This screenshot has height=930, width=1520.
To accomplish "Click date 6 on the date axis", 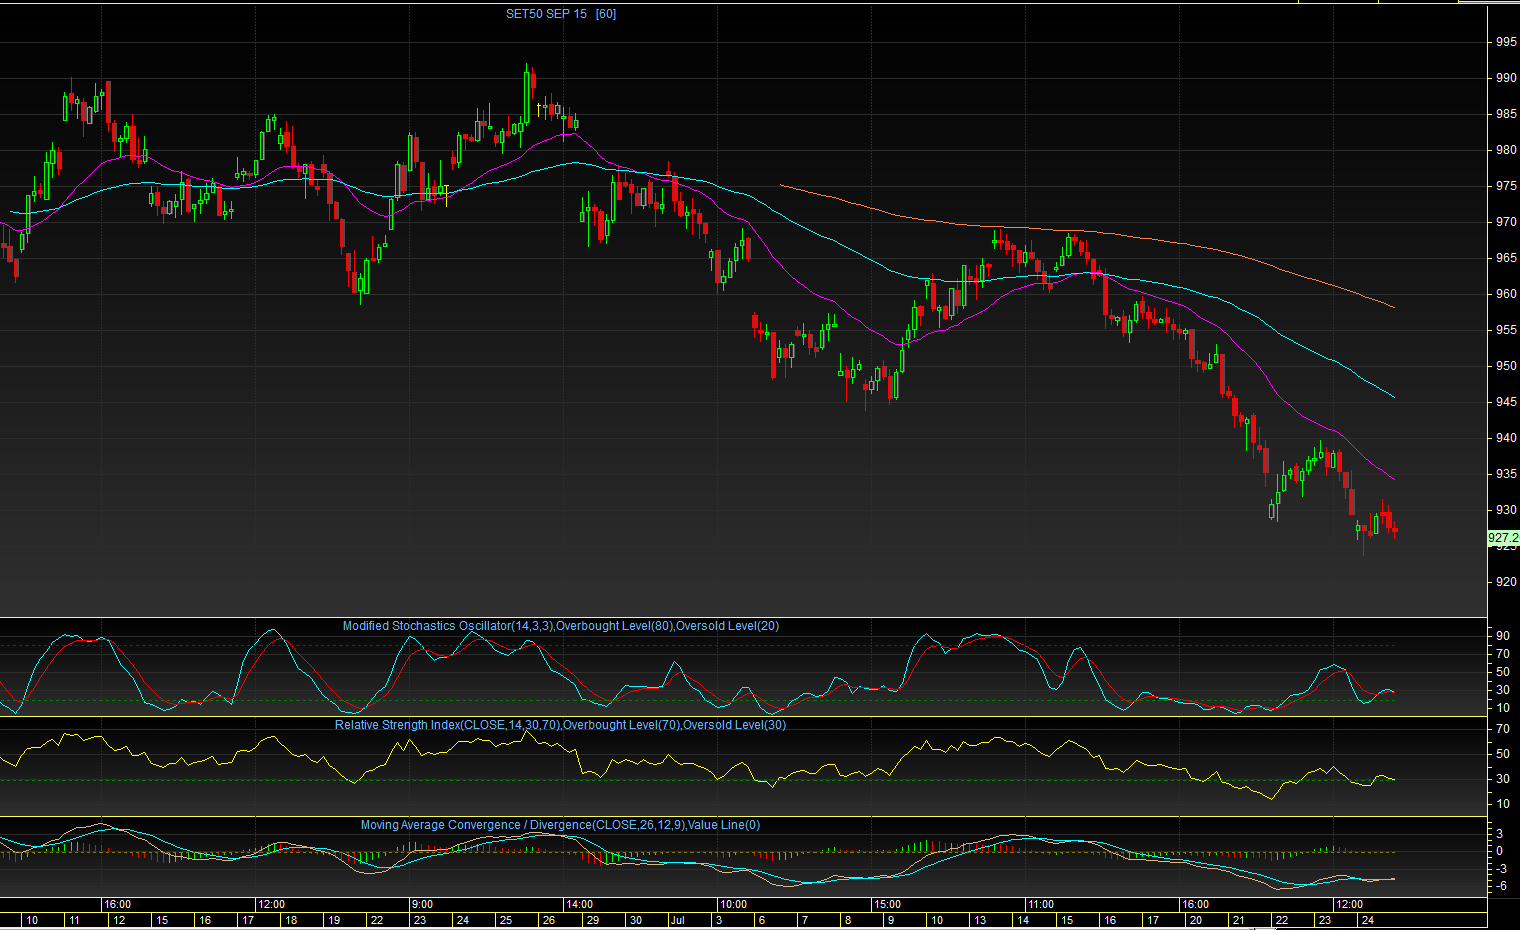I will (x=762, y=920).
